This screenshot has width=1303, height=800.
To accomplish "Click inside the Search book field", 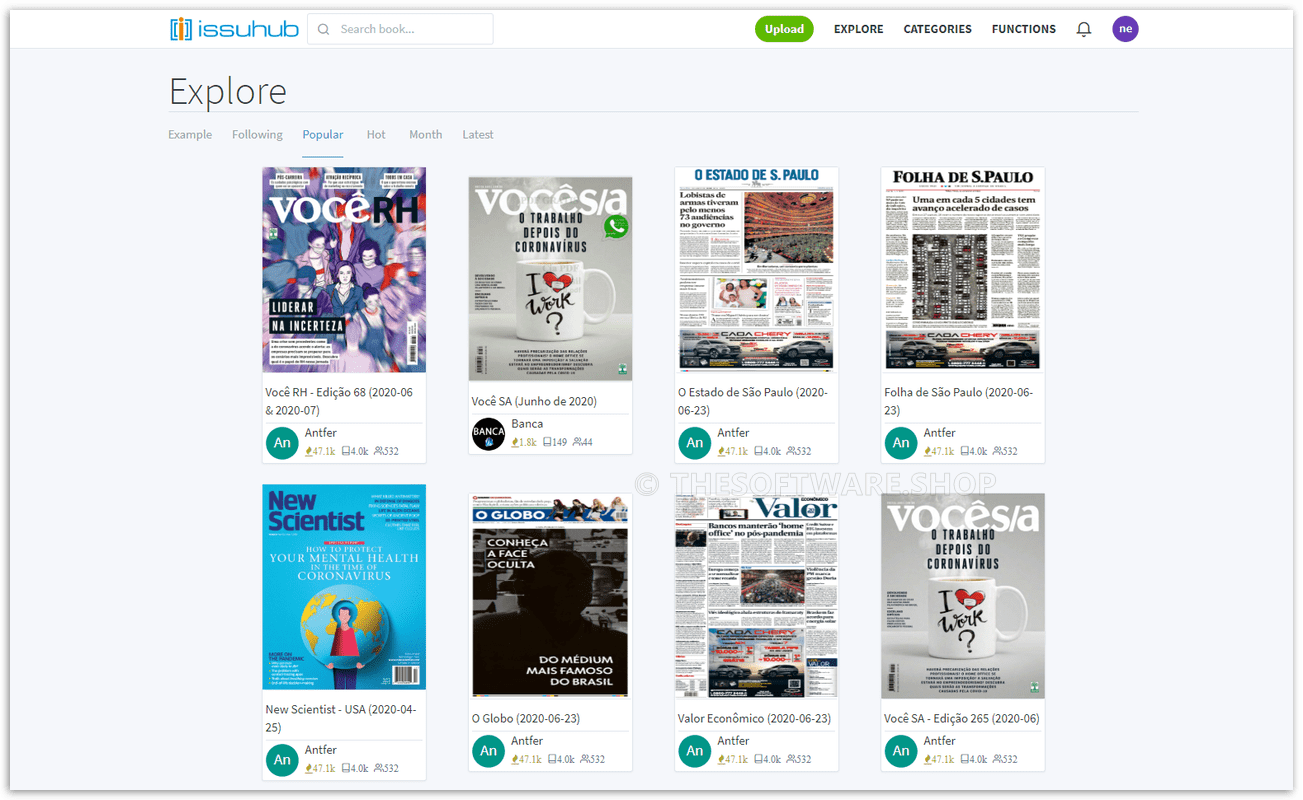I will 410,29.
